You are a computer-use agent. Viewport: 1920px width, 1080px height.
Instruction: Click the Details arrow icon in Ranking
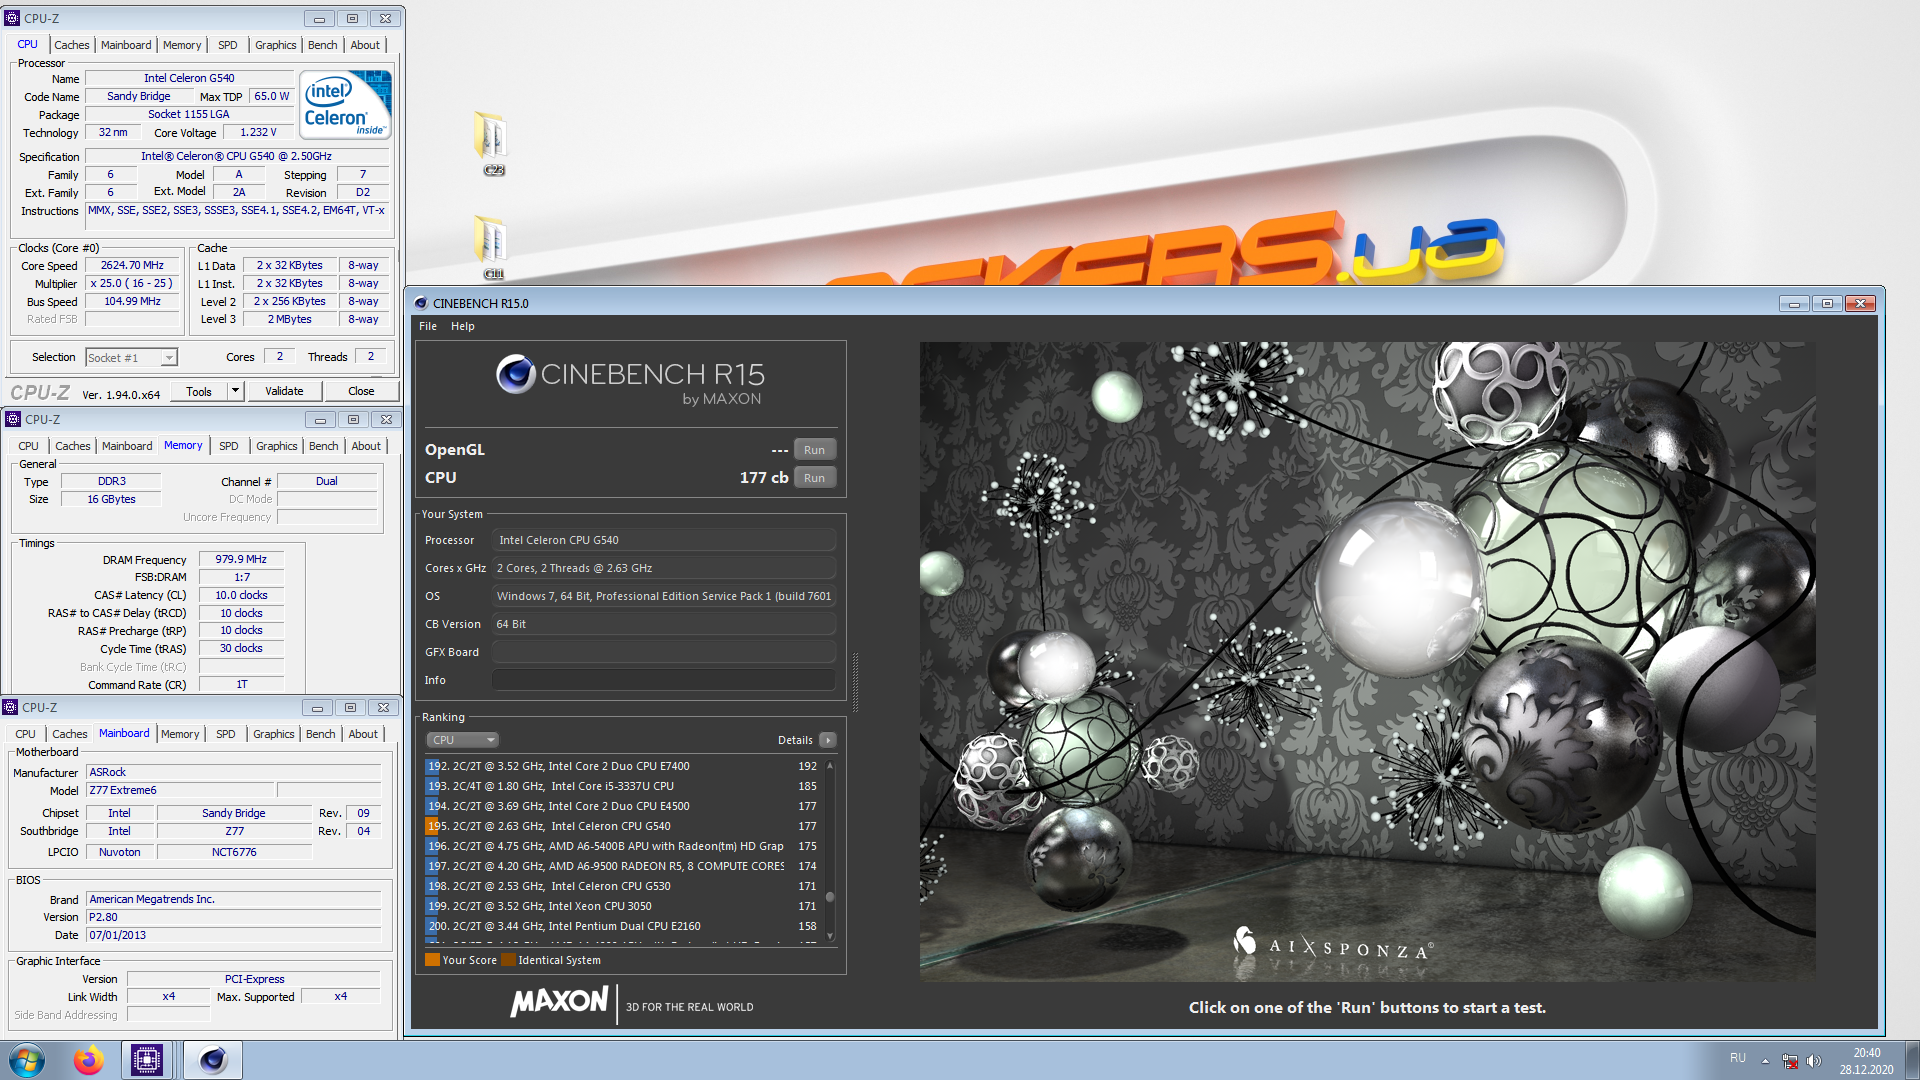pos(827,740)
